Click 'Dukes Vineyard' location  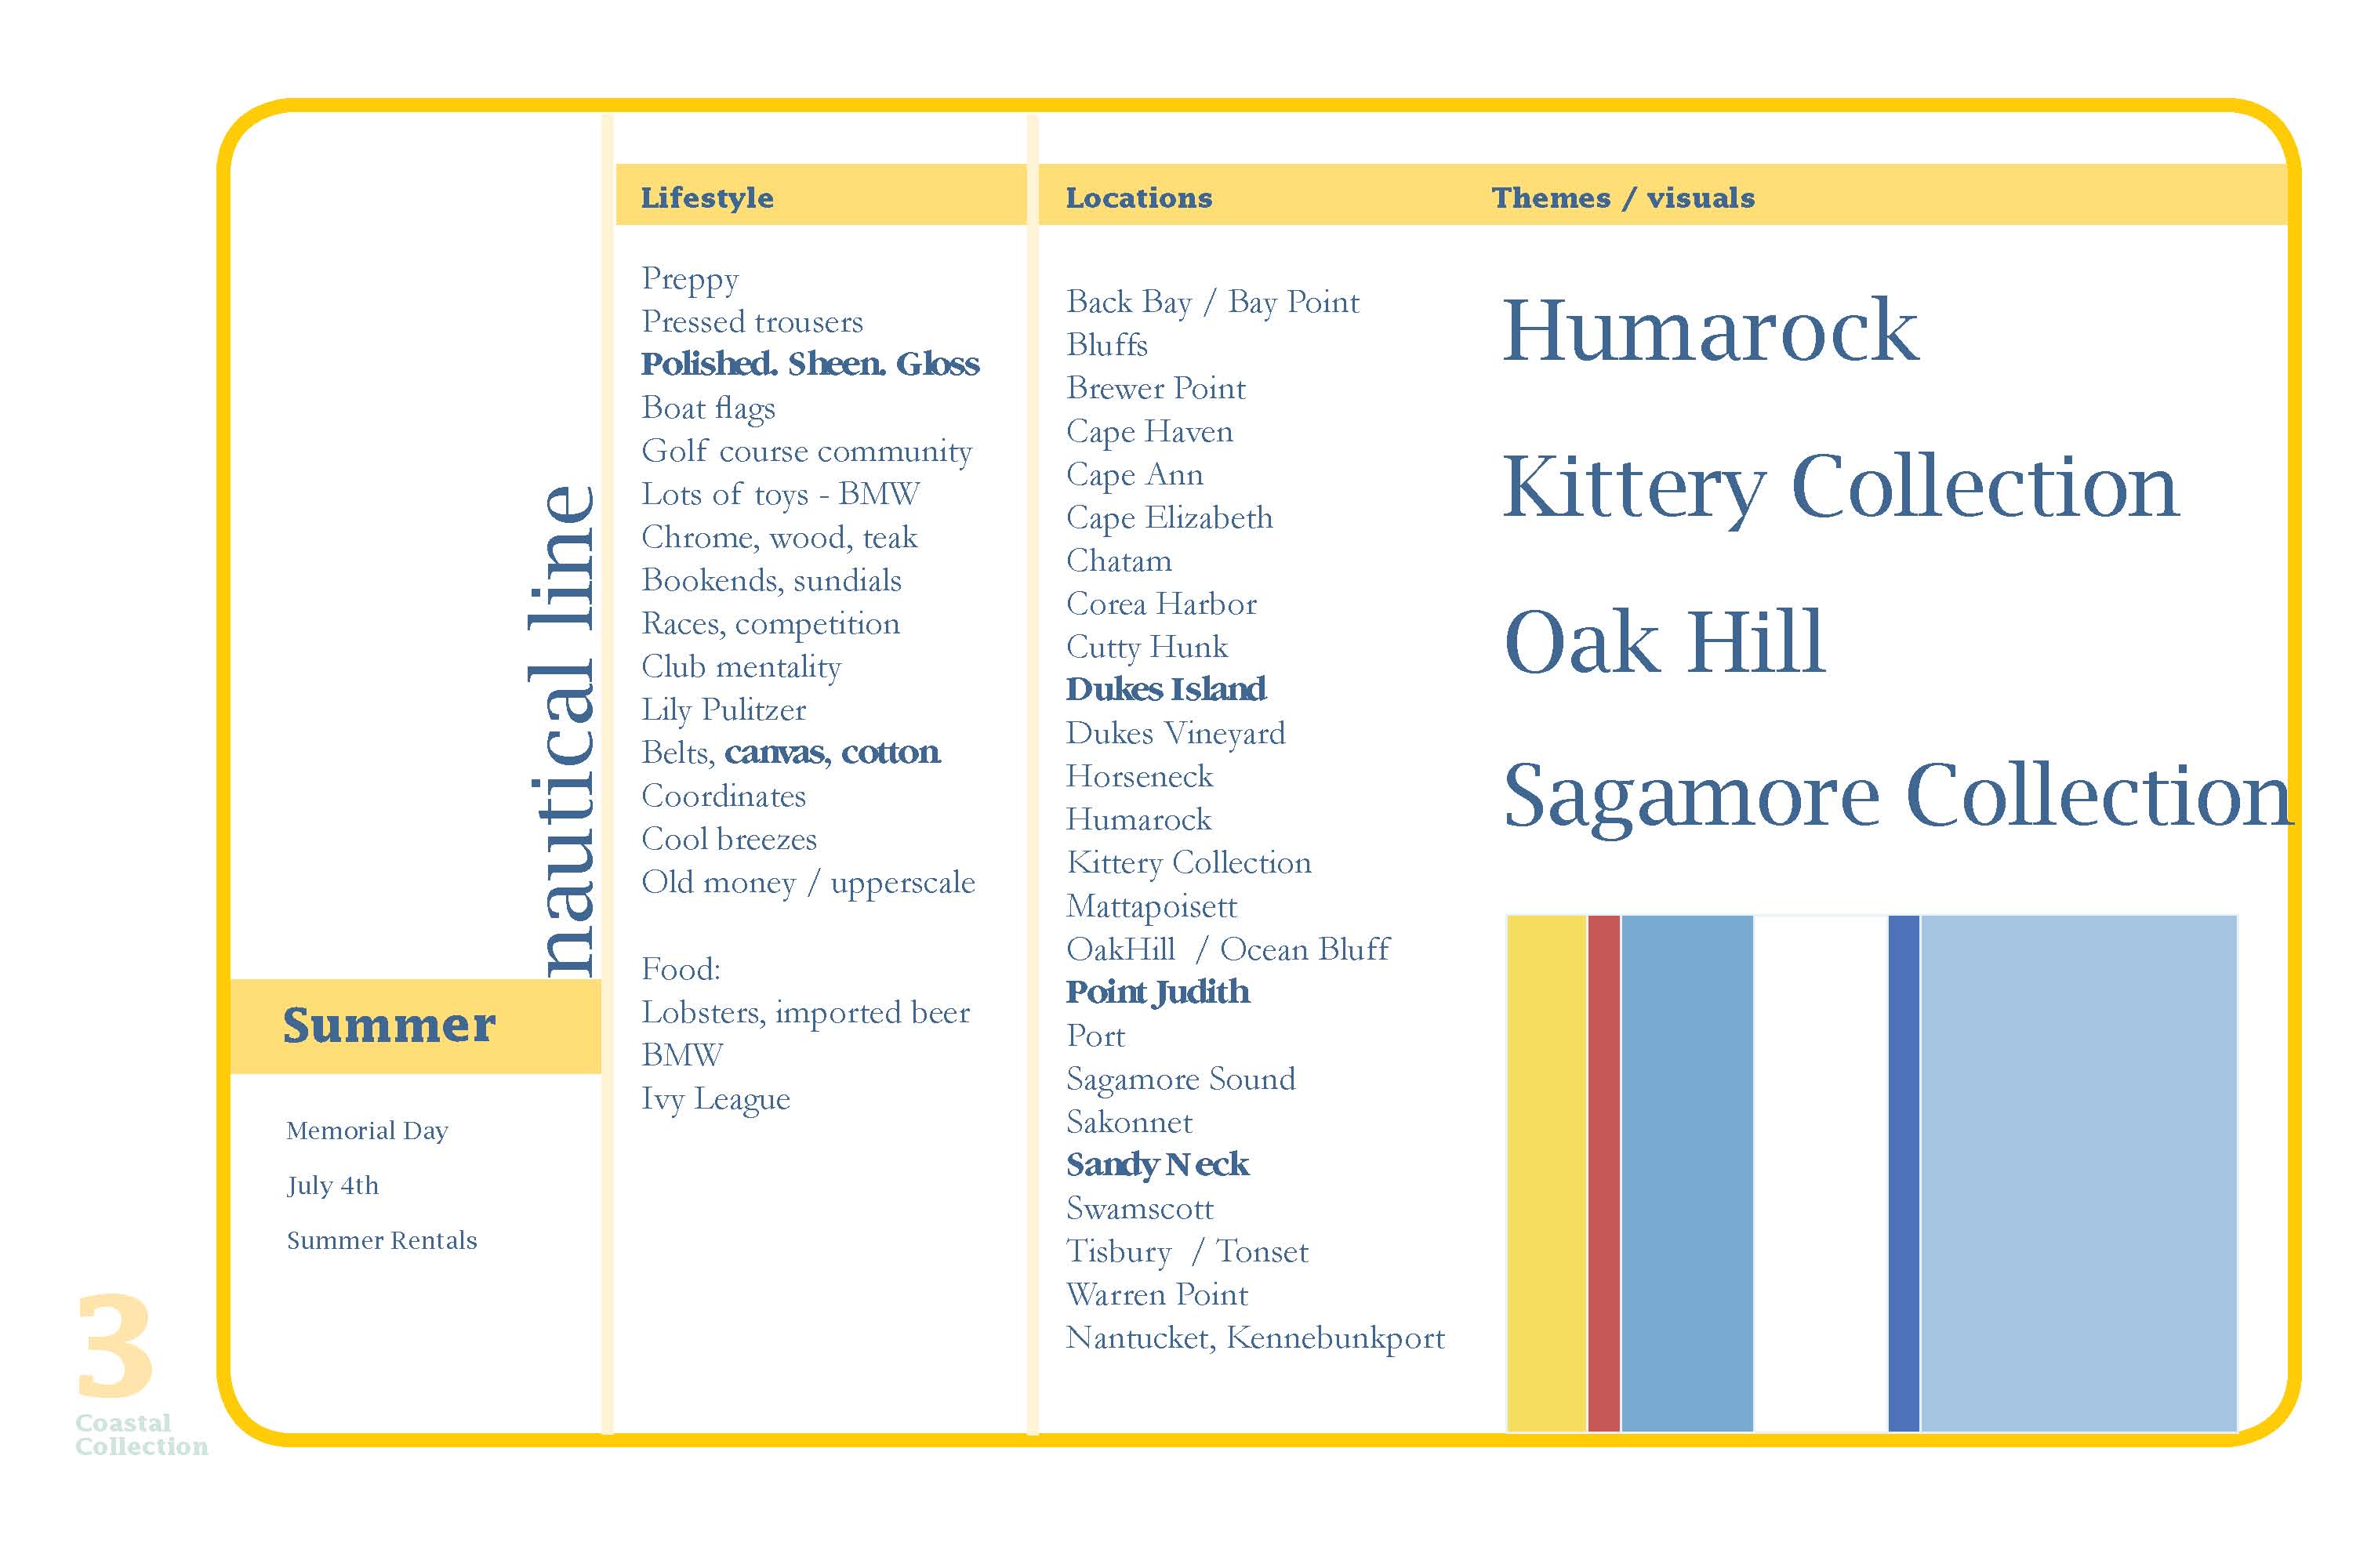[x=1176, y=734]
